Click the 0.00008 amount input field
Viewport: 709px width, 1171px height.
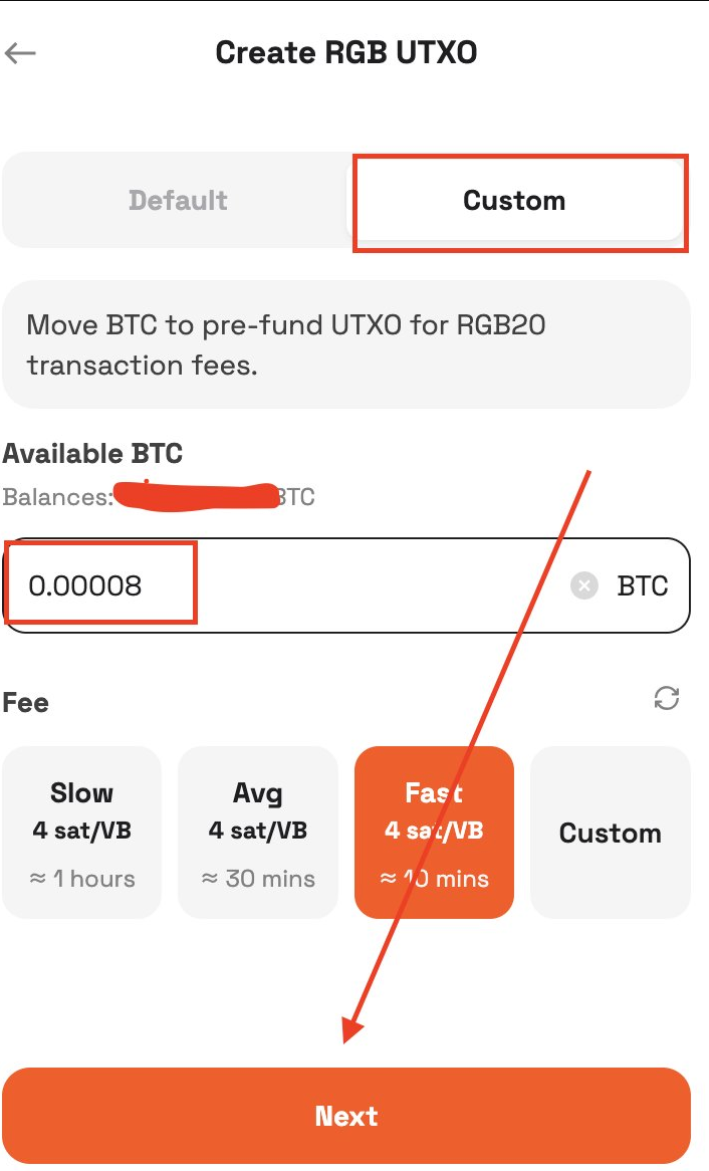click(x=347, y=586)
